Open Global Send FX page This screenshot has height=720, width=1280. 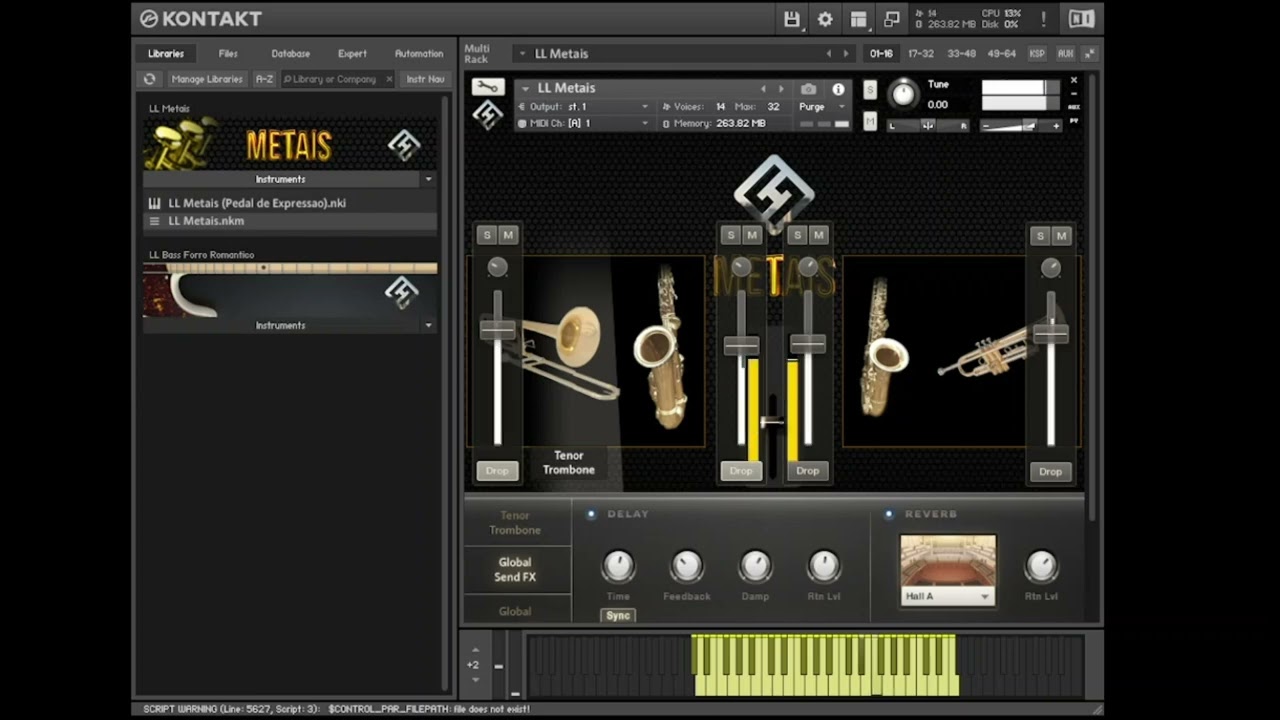click(515, 570)
